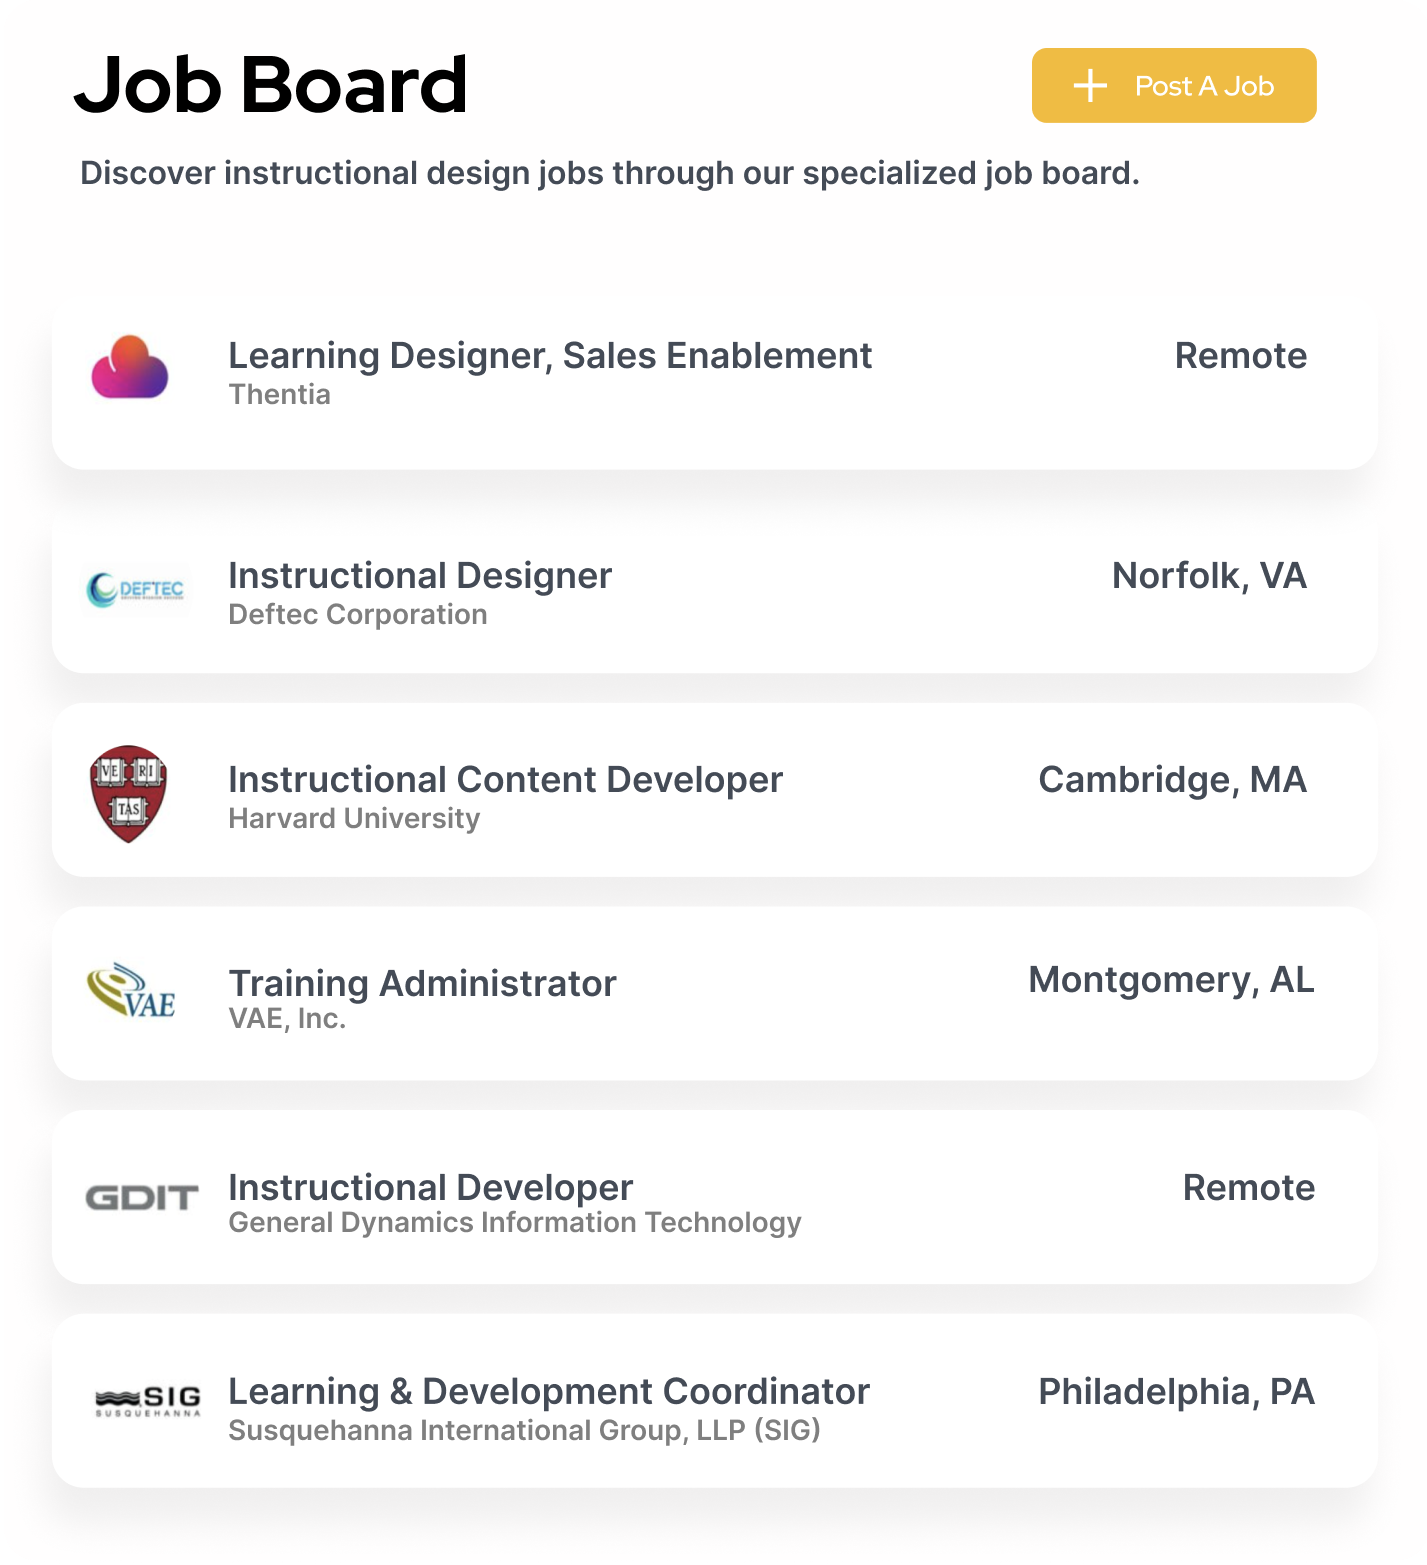1427x1565 pixels.
Task: Select the Training Administrator job listing
Action: [x=422, y=983]
